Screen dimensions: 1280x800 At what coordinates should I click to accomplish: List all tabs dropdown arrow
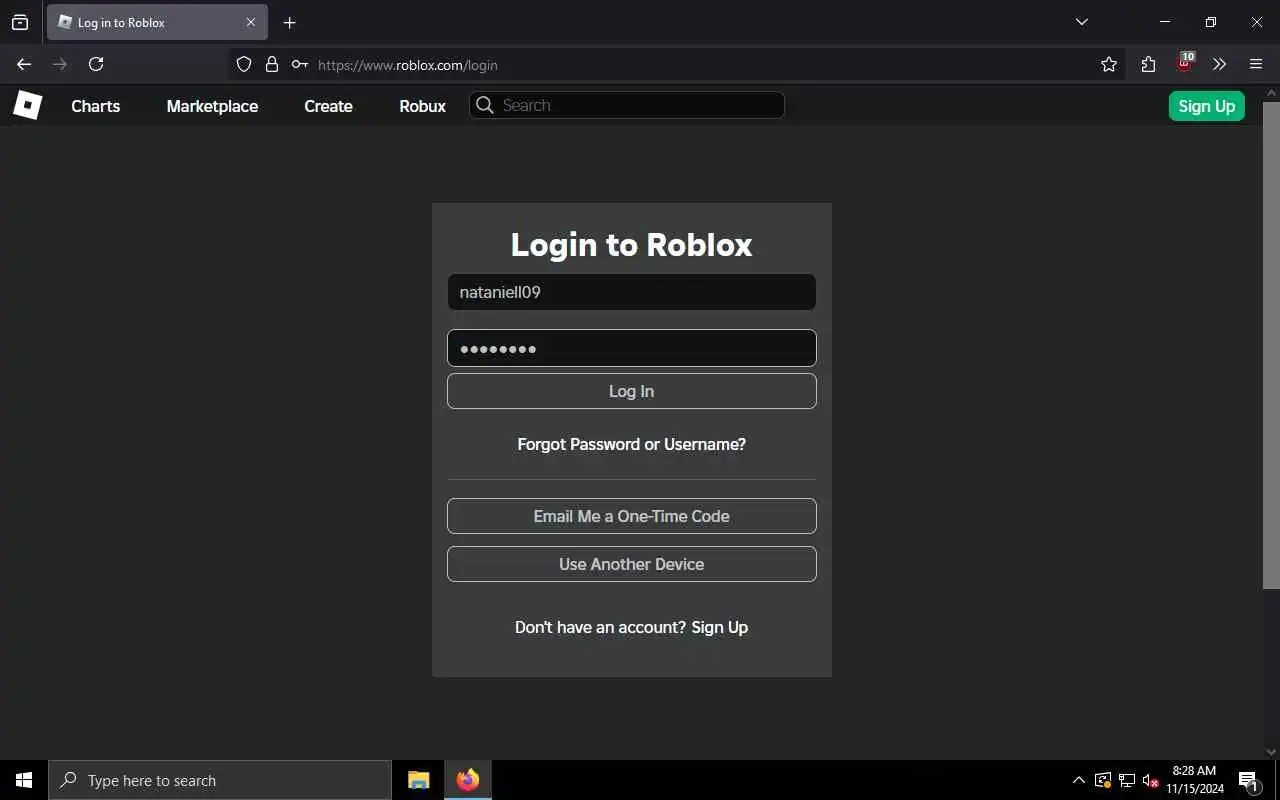(x=1081, y=22)
